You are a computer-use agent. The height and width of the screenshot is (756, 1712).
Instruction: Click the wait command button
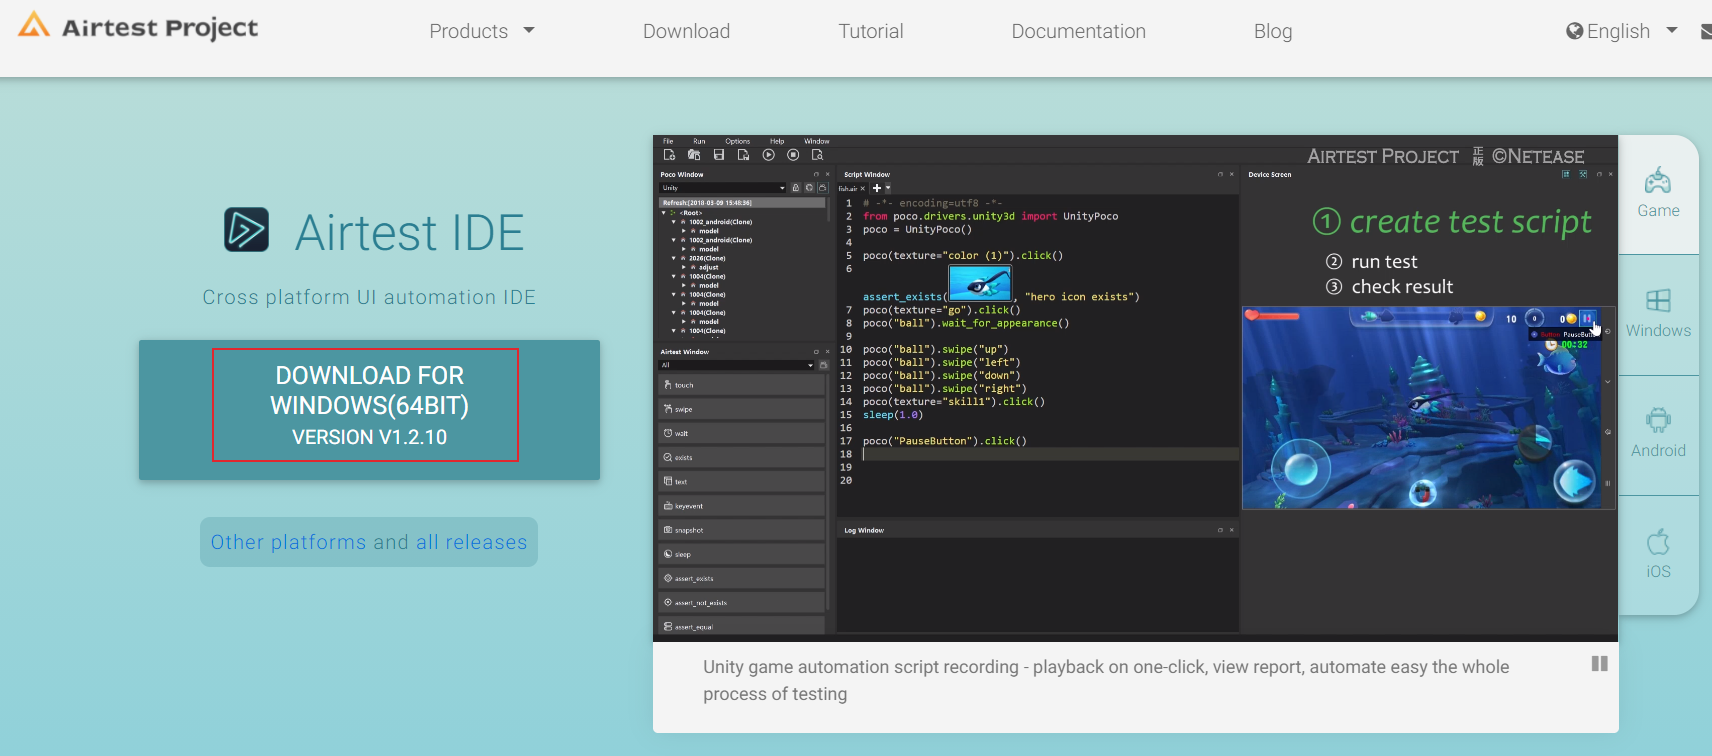point(741,433)
